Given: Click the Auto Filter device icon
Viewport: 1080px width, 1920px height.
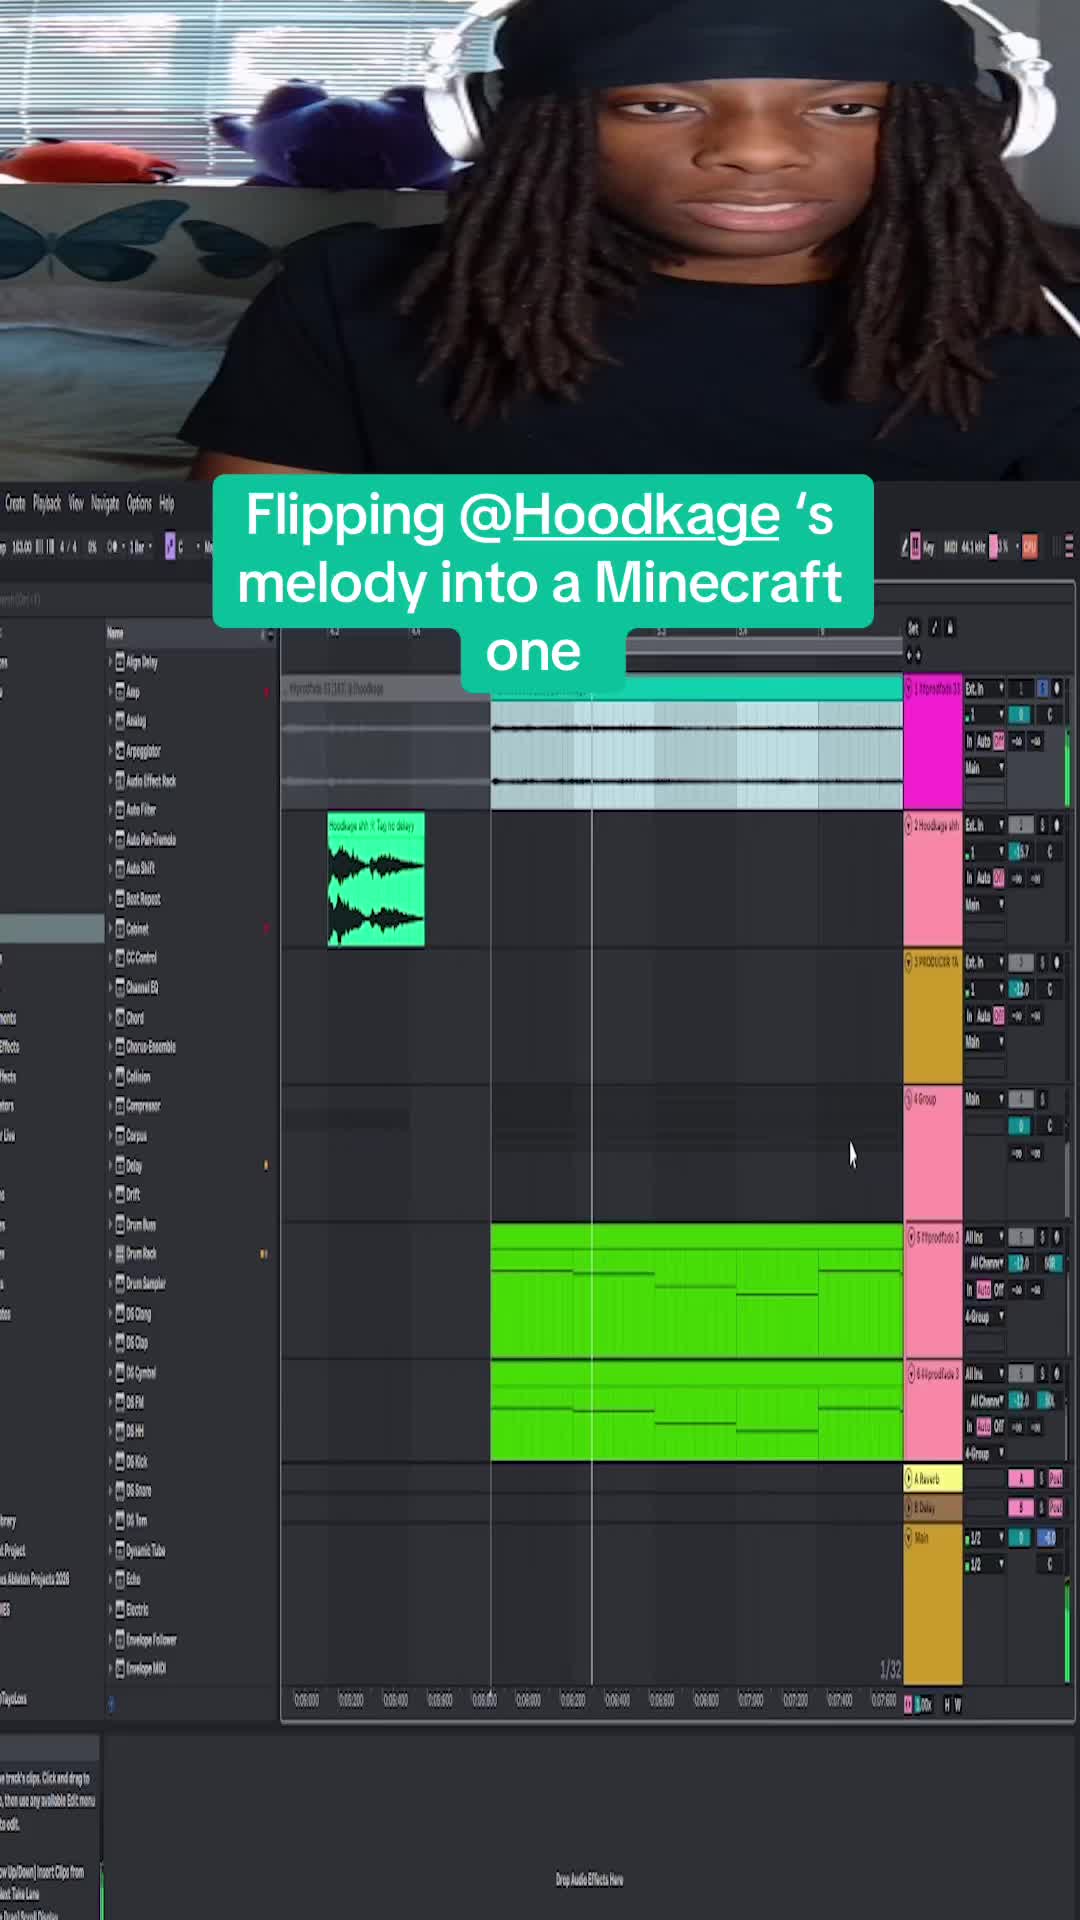Looking at the screenshot, I should [120, 810].
